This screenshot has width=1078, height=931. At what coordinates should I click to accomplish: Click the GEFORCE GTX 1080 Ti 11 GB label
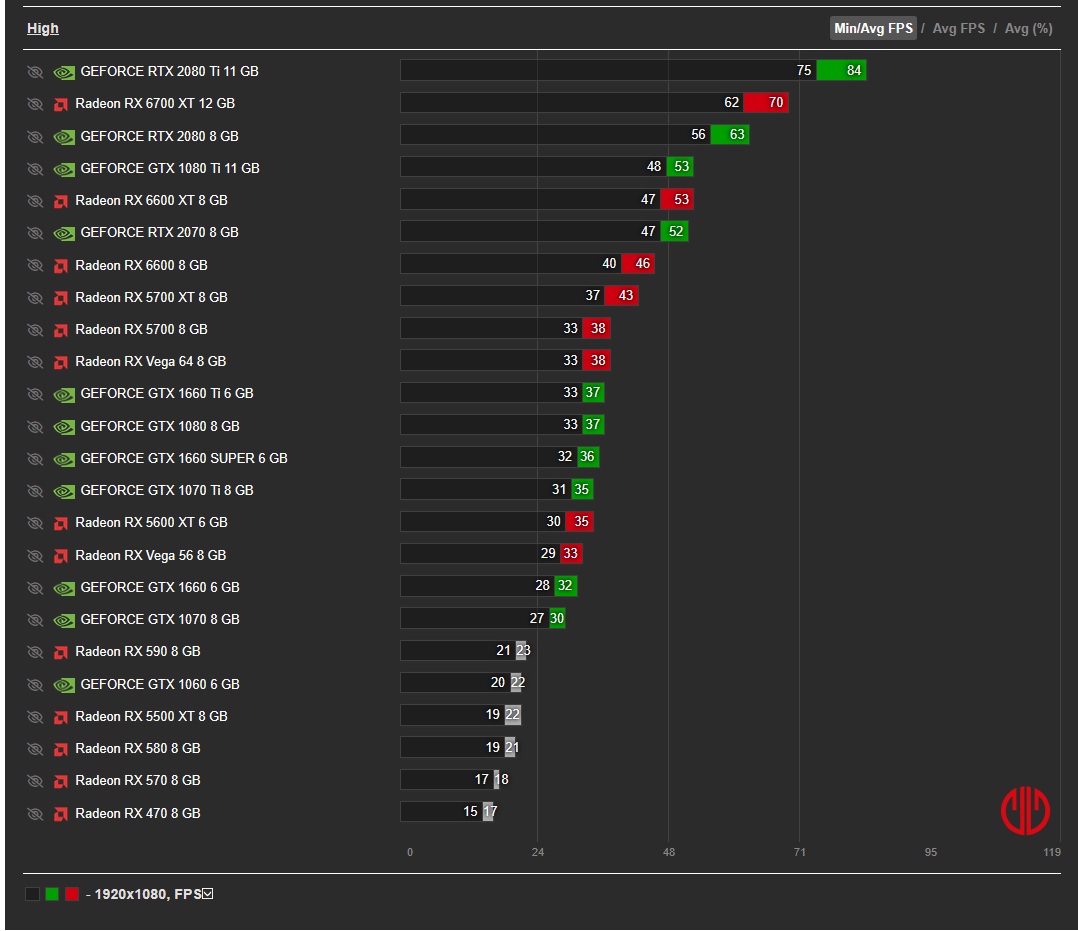coord(170,168)
